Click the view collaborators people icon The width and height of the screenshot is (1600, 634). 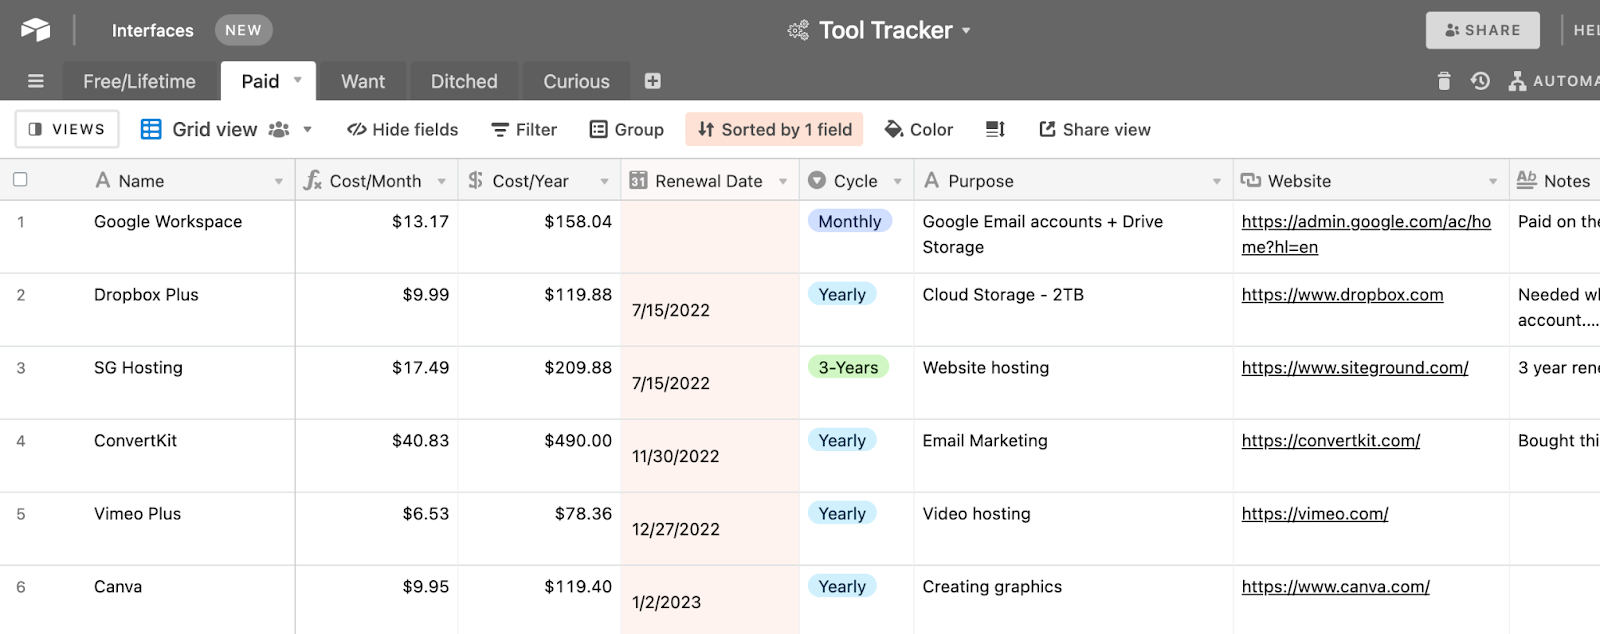tap(279, 129)
